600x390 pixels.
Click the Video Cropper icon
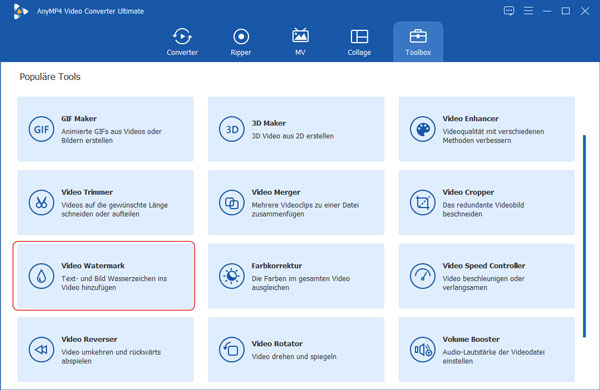(422, 202)
